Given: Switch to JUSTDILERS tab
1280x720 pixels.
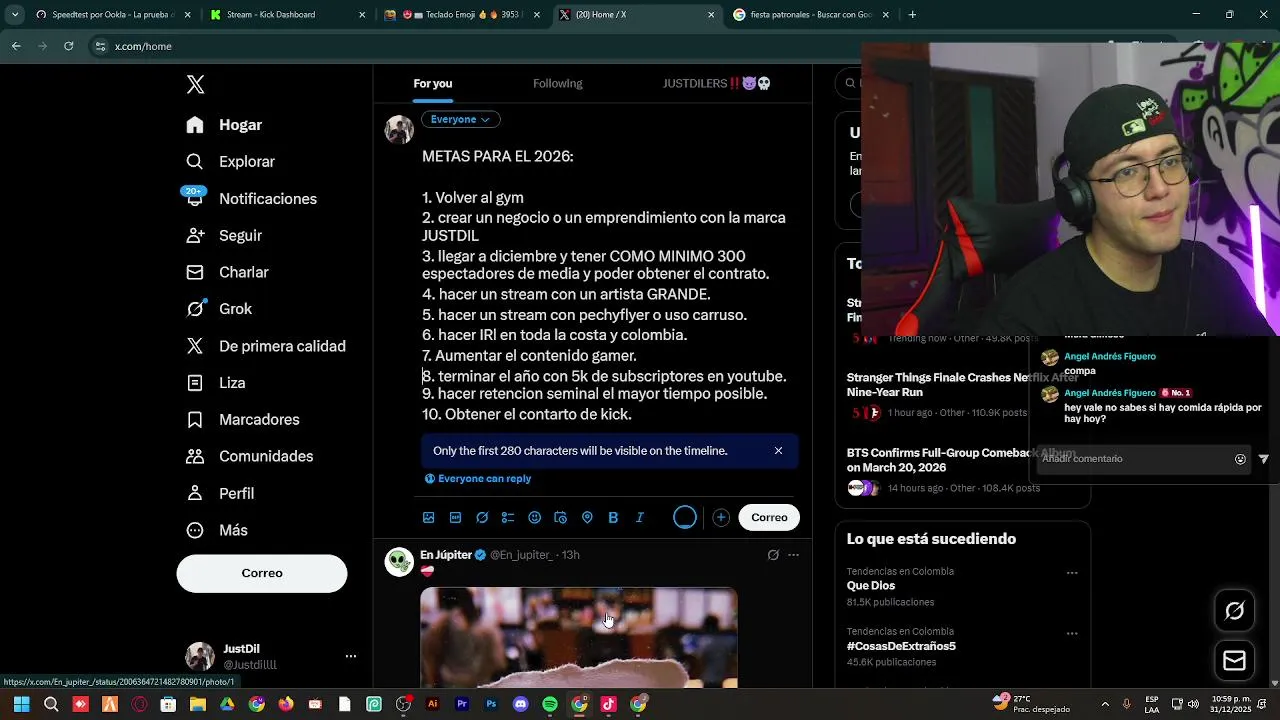Looking at the screenshot, I should click(717, 84).
